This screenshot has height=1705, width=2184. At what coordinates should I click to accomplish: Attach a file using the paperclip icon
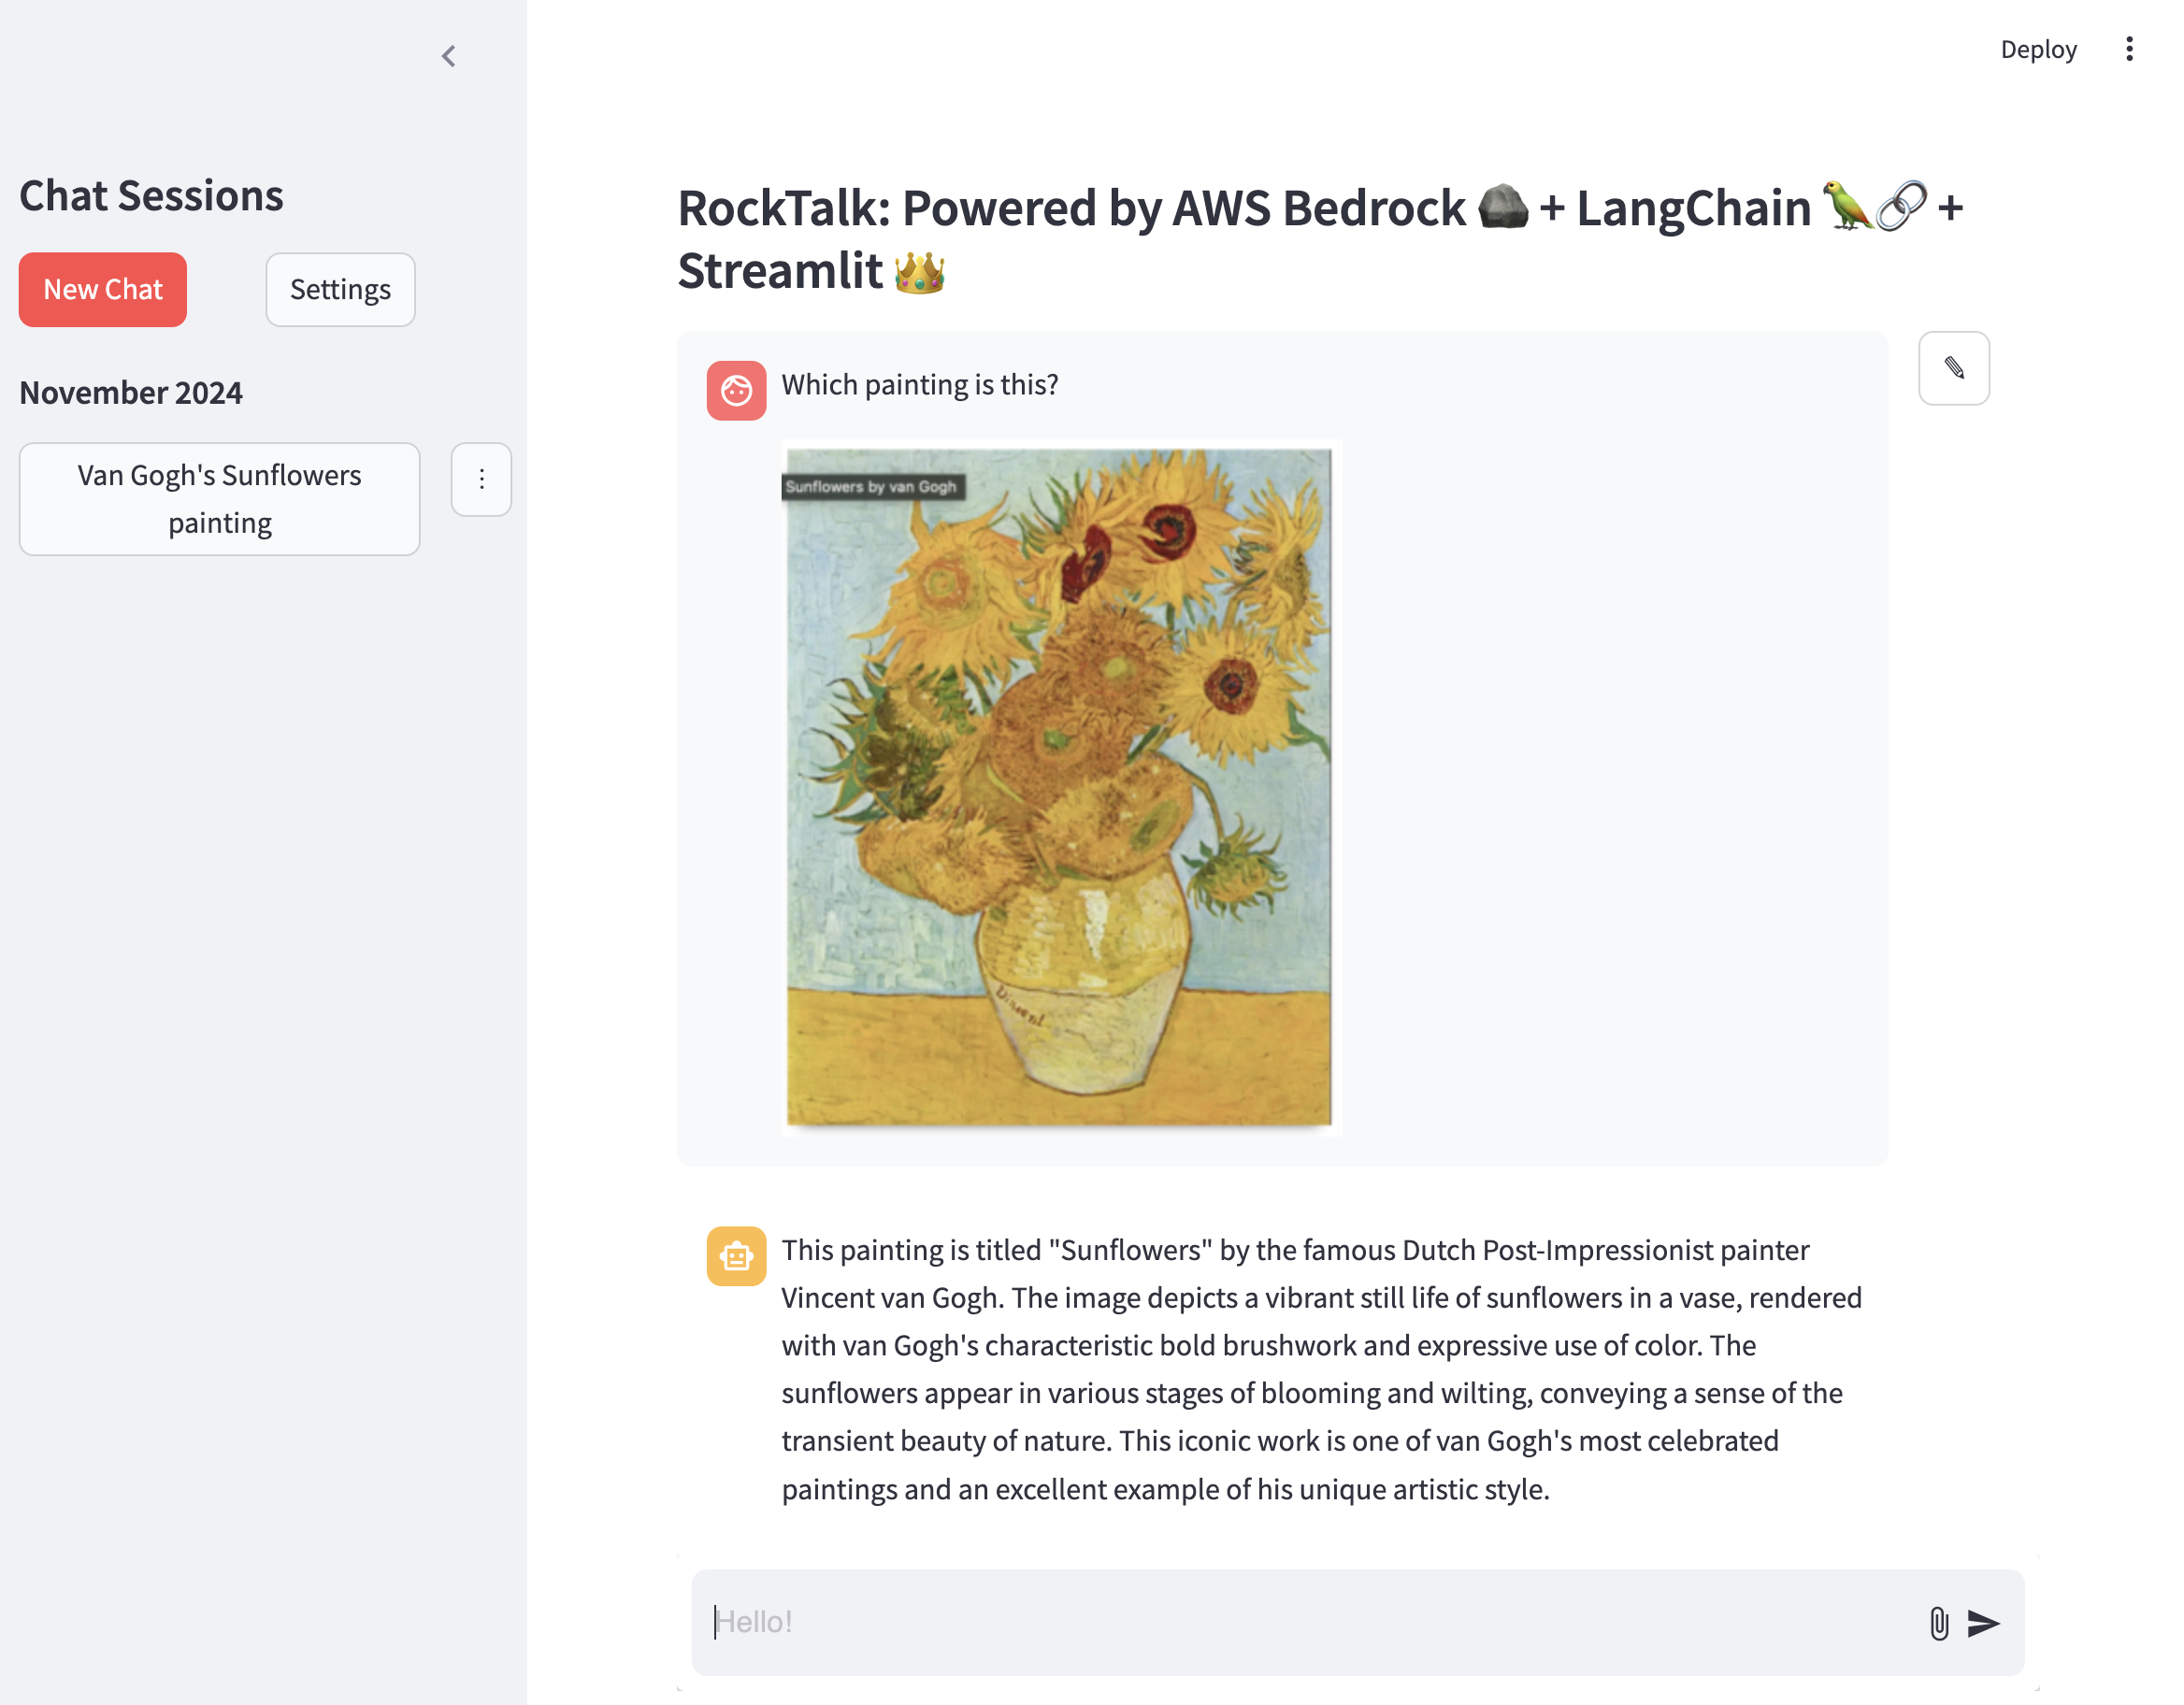tap(1938, 1623)
